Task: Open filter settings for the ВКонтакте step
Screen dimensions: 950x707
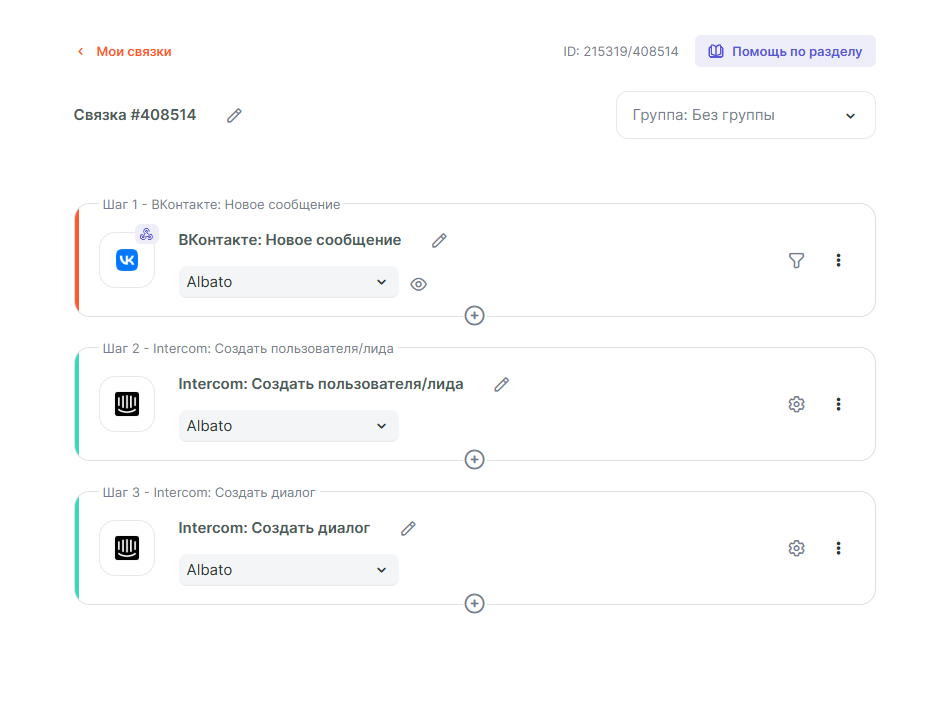Action: pos(796,261)
